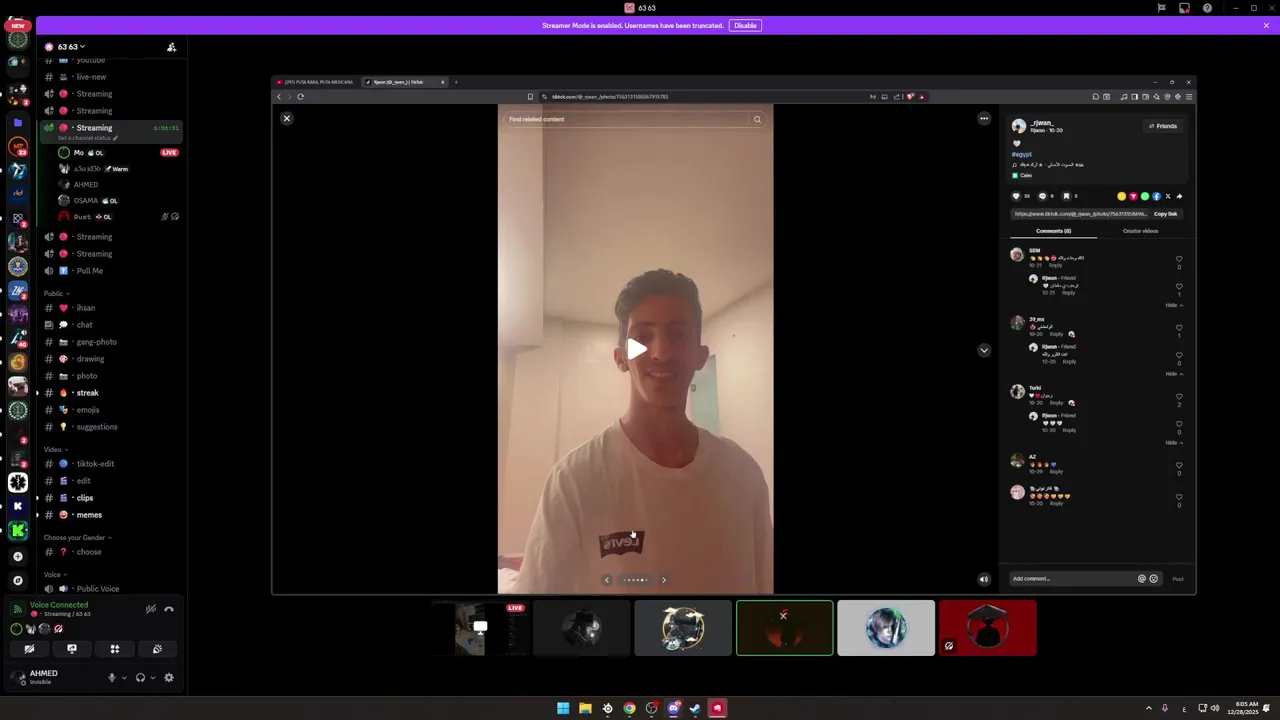The height and width of the screenshot is (720, 1280).
Task: Collapse the Public category
Action: [56, 293]
